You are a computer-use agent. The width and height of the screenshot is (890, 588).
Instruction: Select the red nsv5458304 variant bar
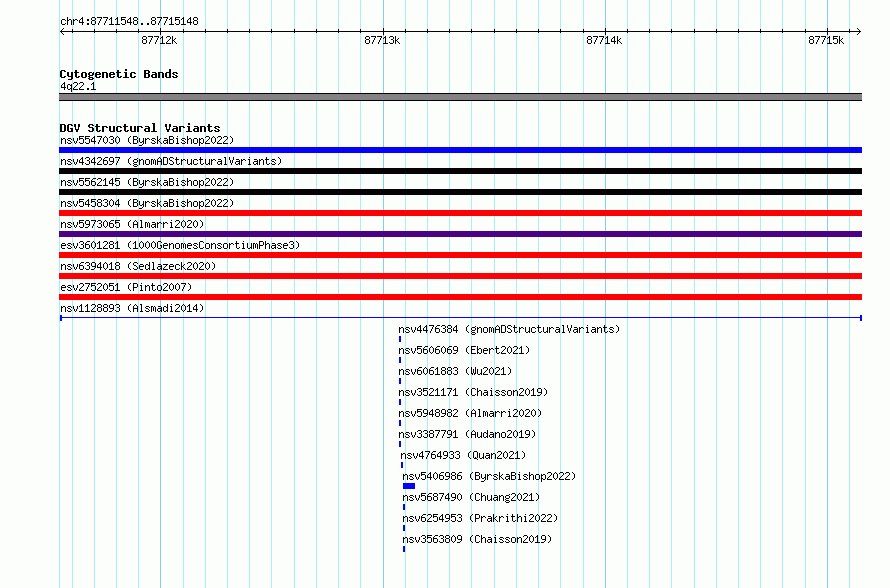[x=460, y=213]
